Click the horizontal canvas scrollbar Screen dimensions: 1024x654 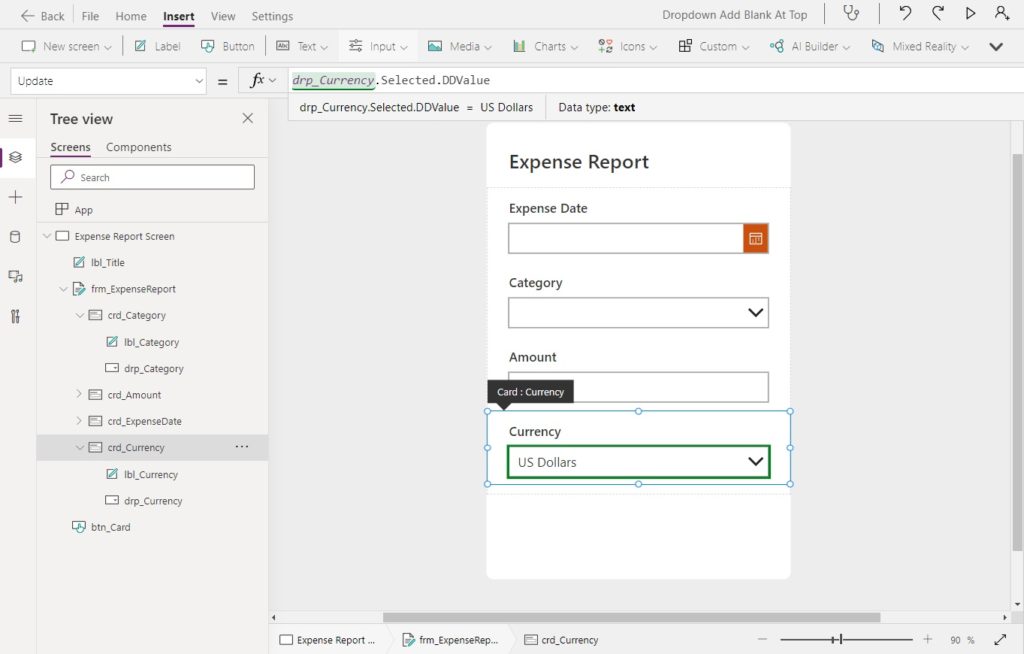tap(631, 617)
